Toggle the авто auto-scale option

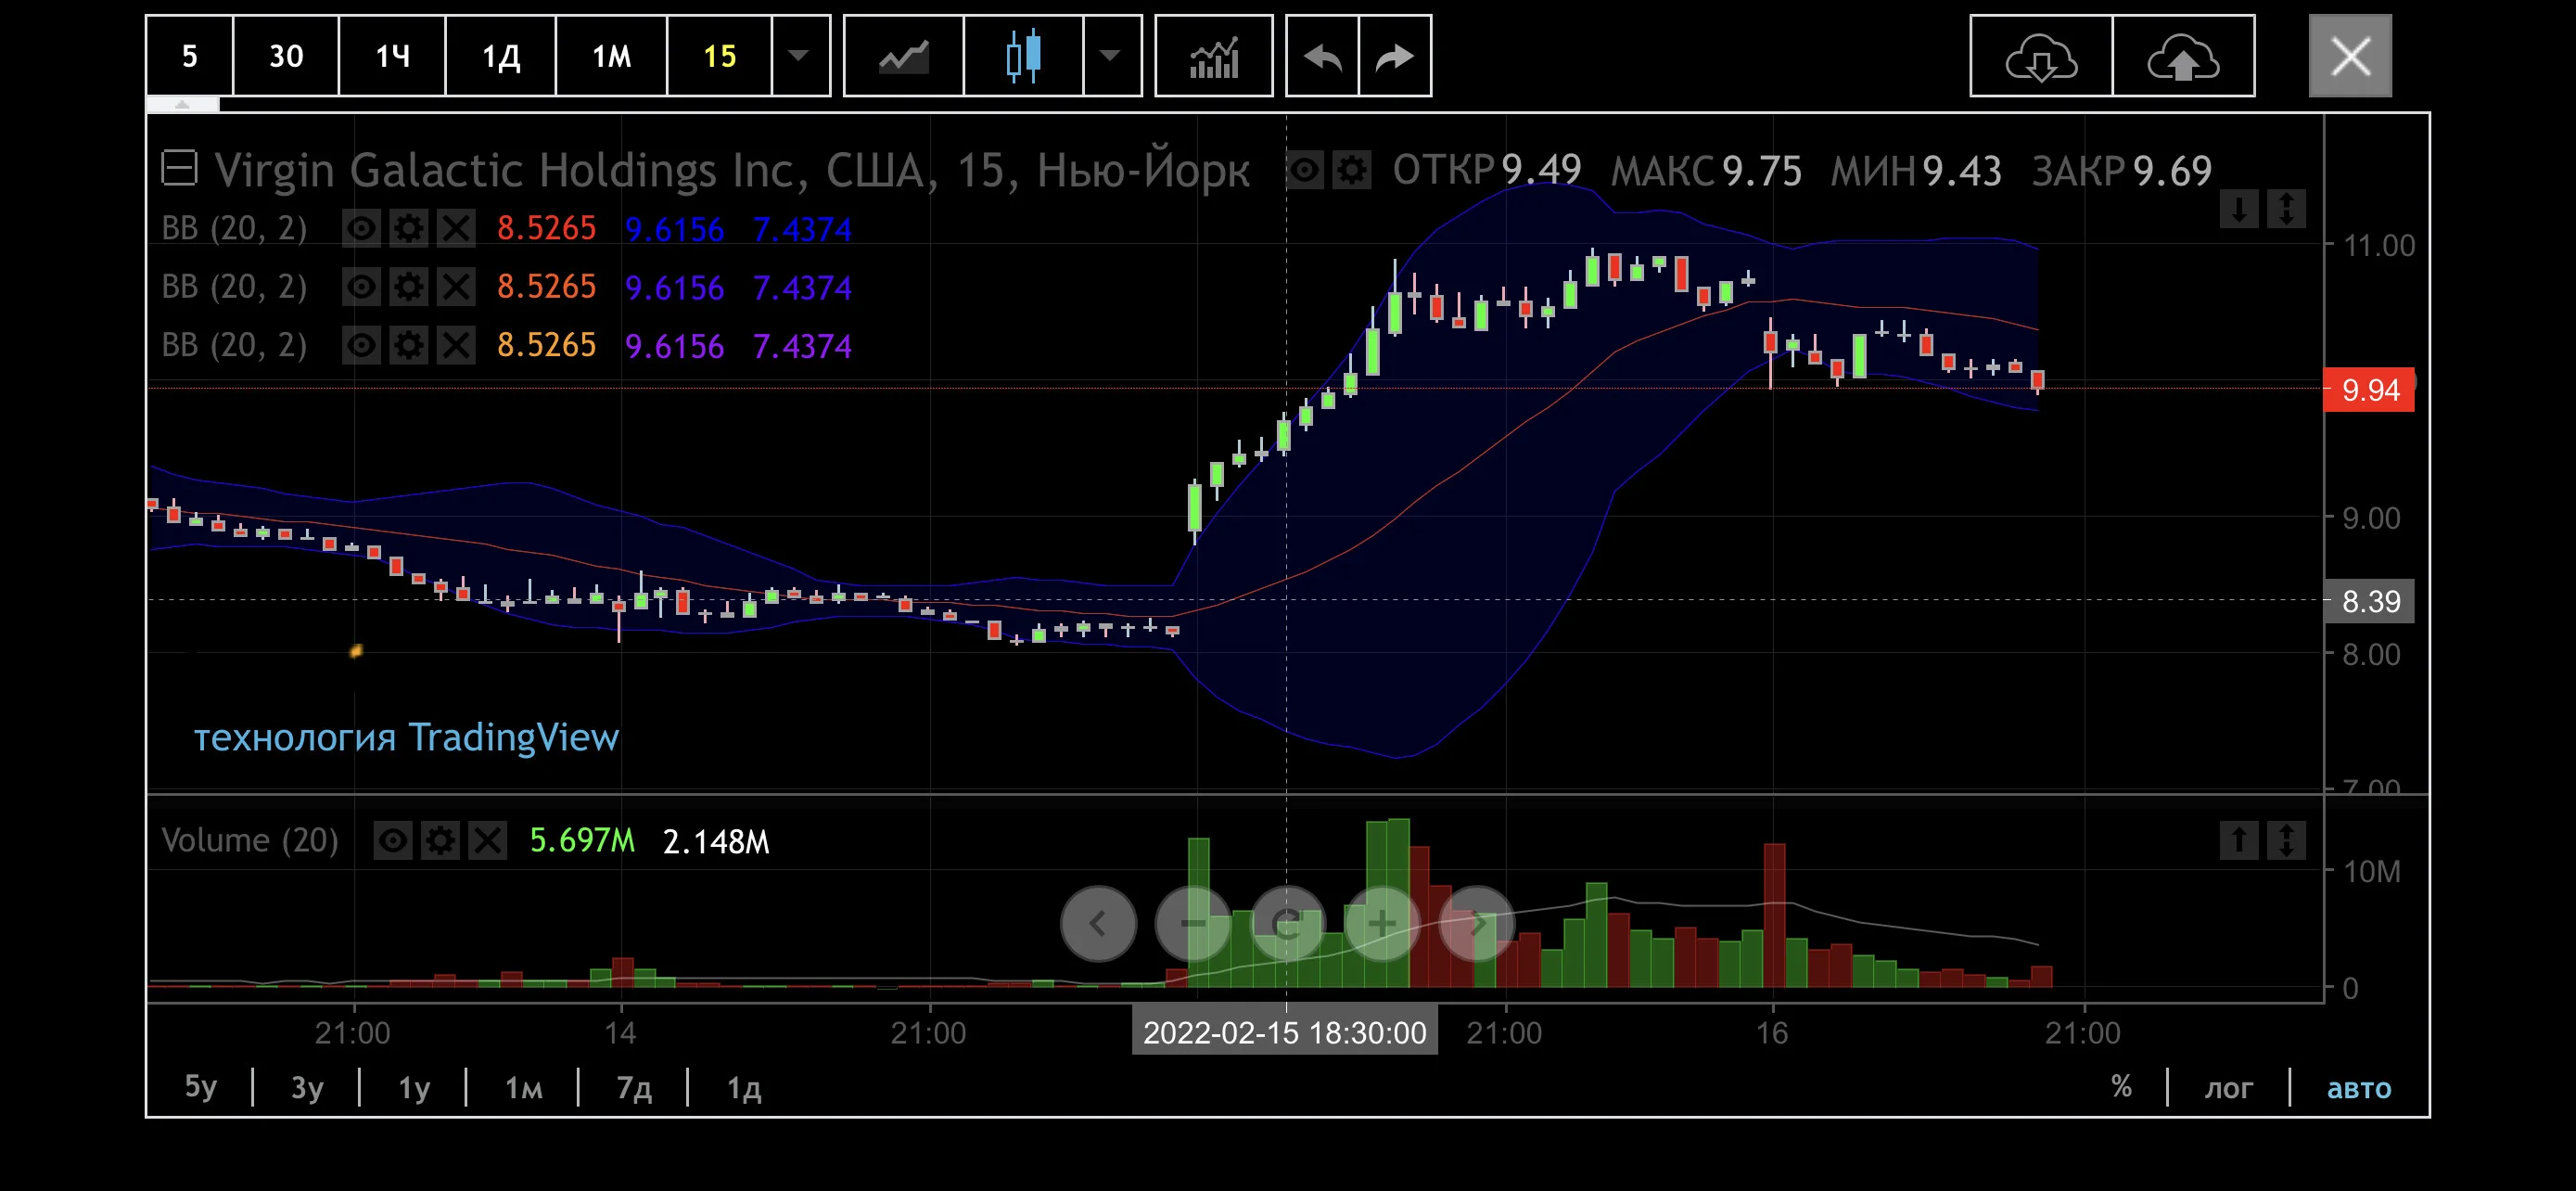coord(2359,1087)
